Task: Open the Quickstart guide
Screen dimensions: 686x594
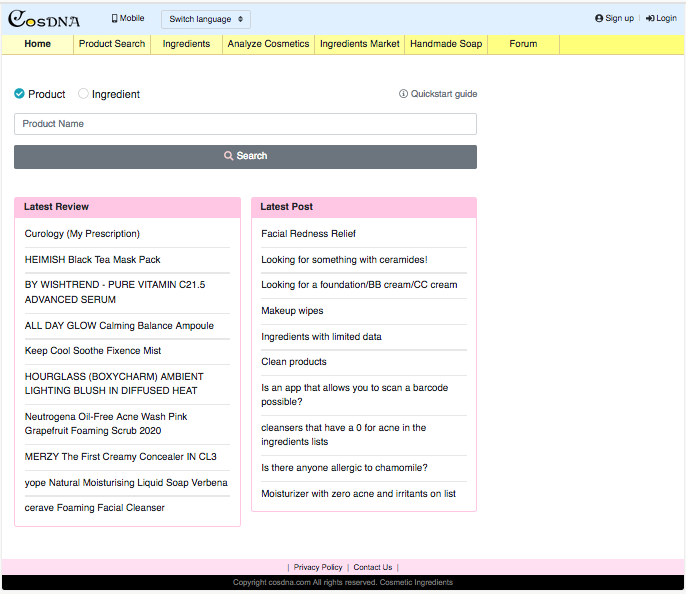Action: point(438,94)
